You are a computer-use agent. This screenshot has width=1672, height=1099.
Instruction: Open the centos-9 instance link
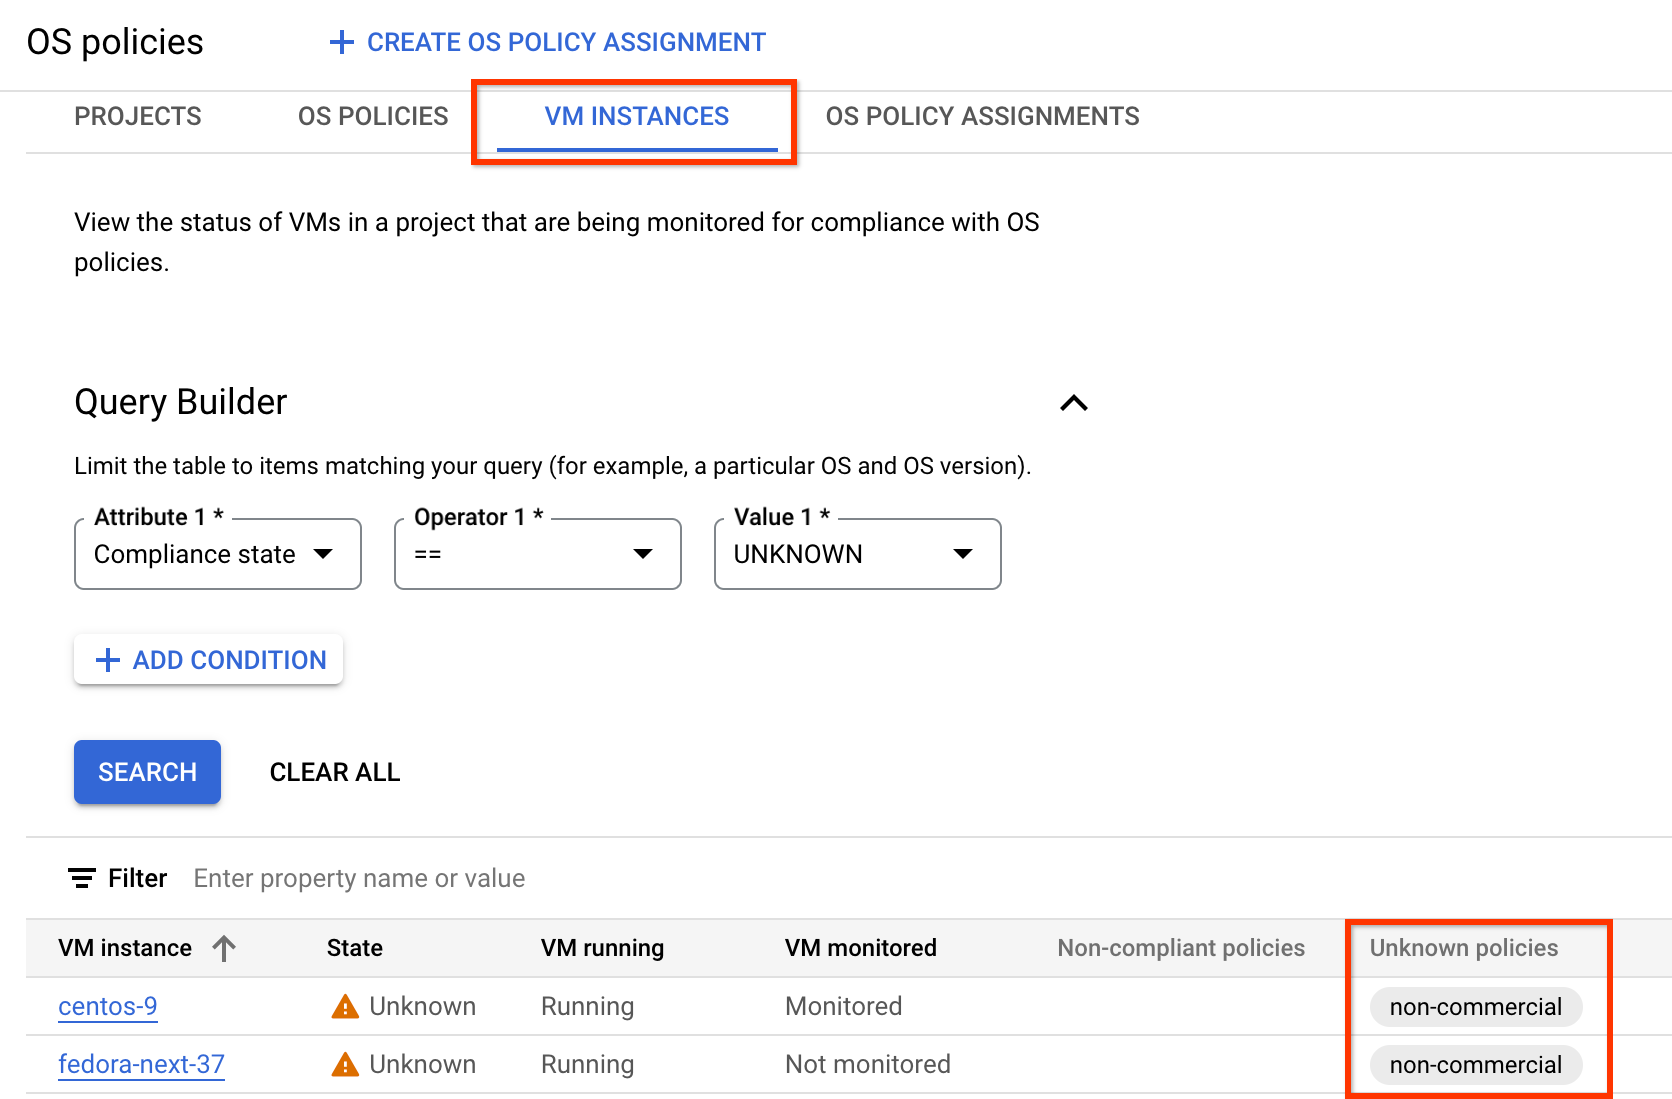(x=107, y=1006)
